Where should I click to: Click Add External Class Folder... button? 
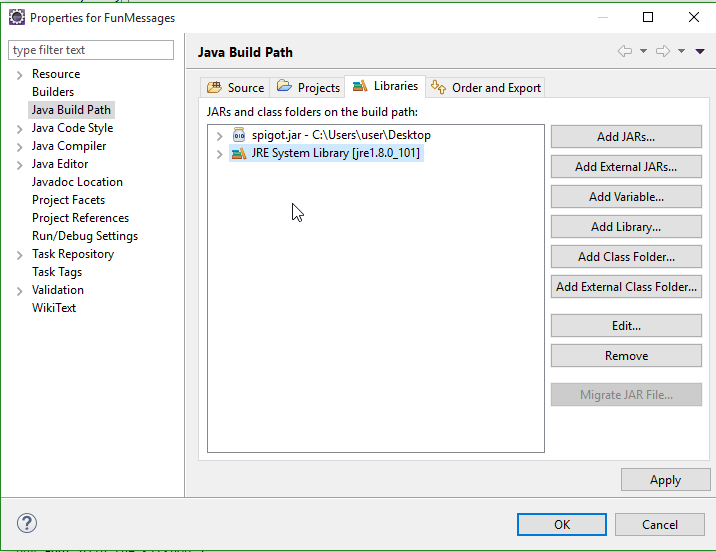[626, 287]
